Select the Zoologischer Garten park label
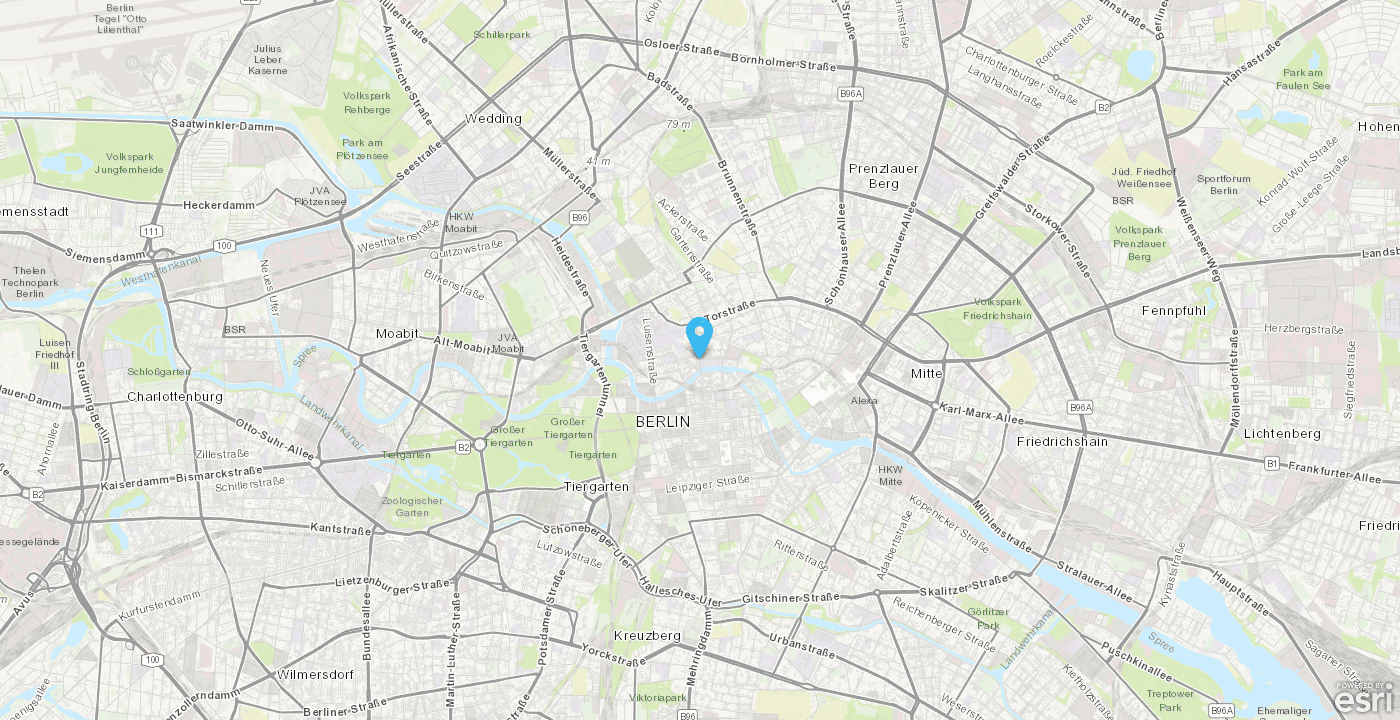This screenshot has height=720, width=1400. [412, 507]
